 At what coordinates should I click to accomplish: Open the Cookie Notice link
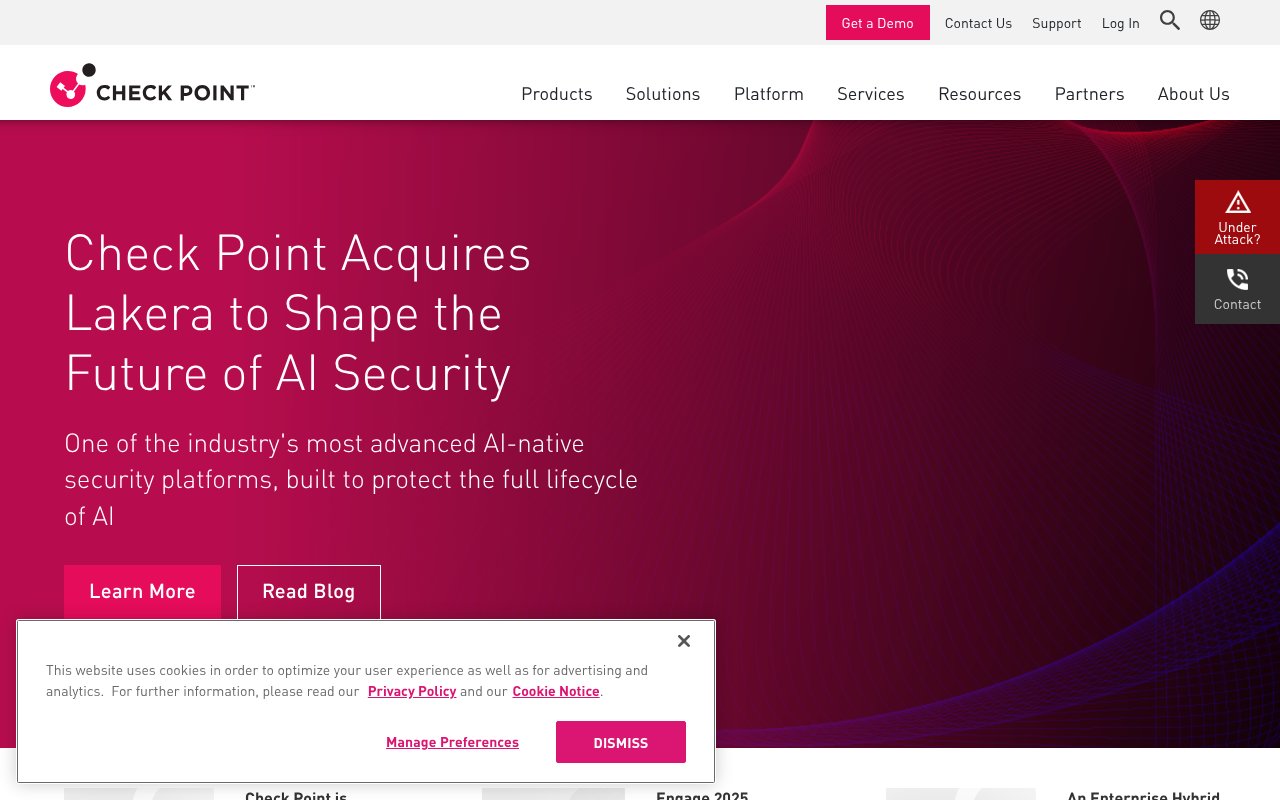pos(555,690)
